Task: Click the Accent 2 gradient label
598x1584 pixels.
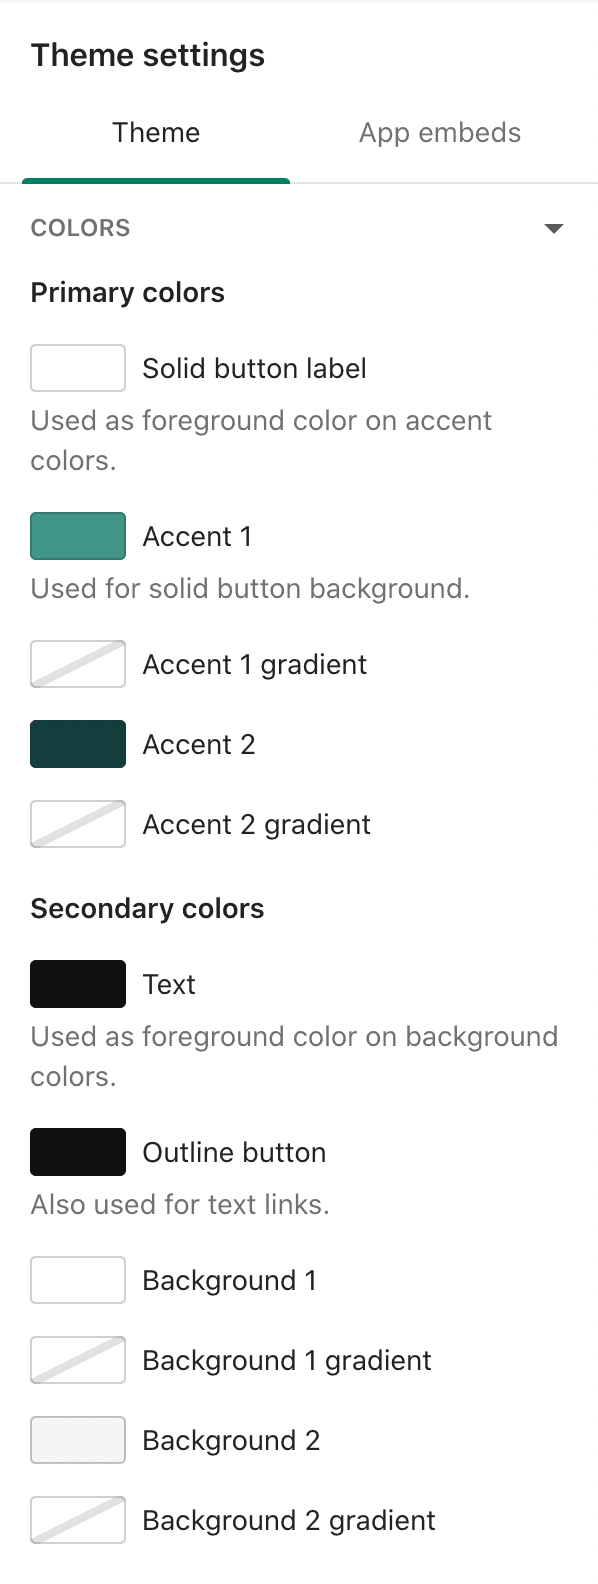Action: 257,825
